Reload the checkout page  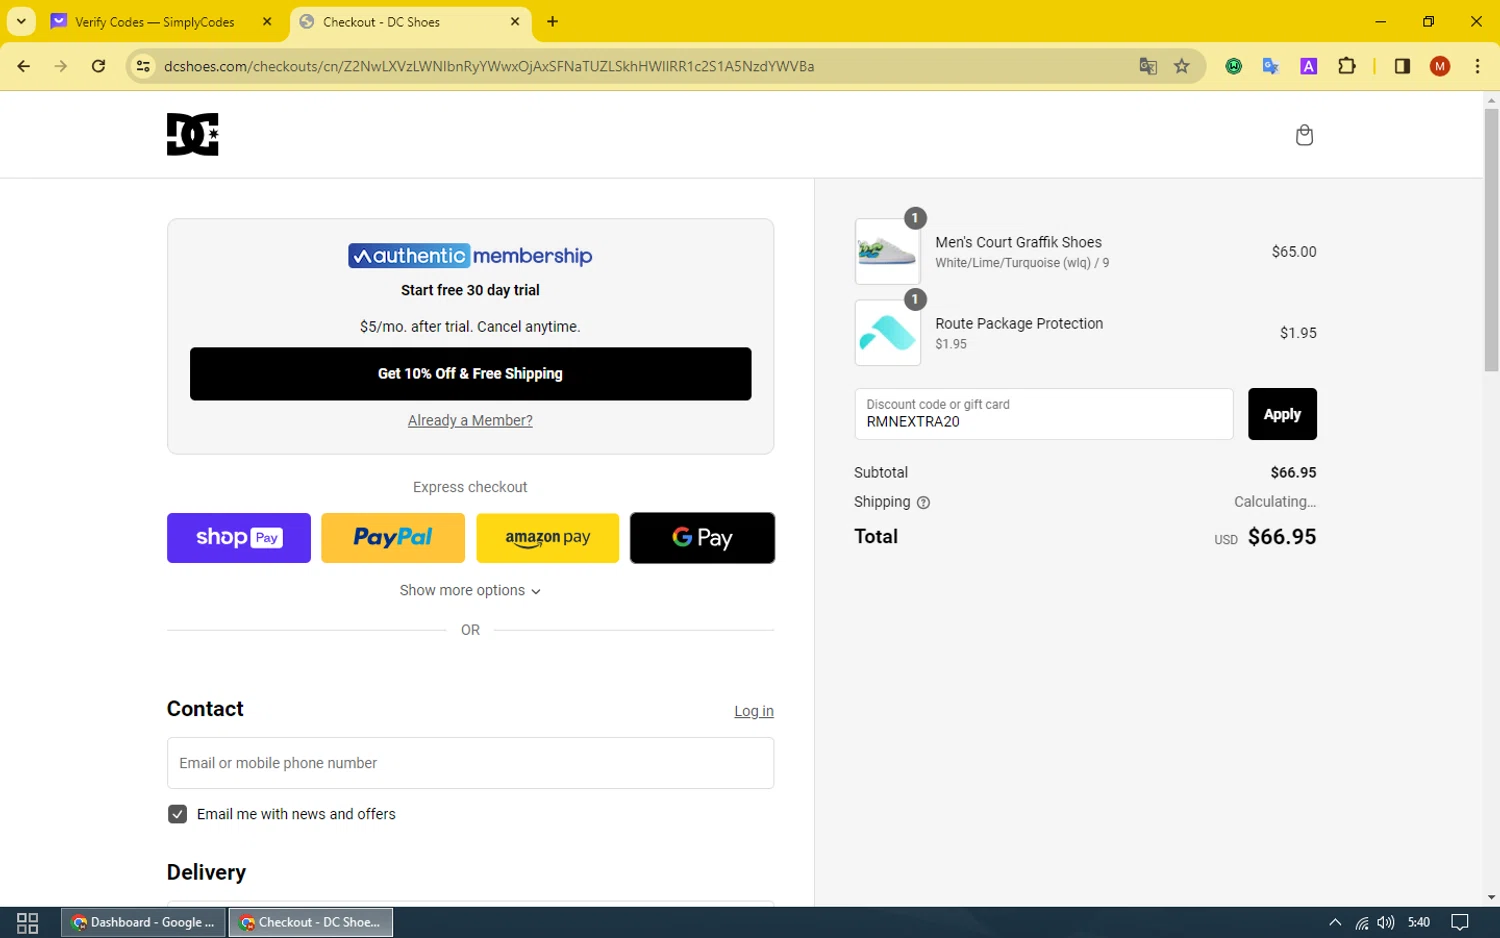click(98, 66)
